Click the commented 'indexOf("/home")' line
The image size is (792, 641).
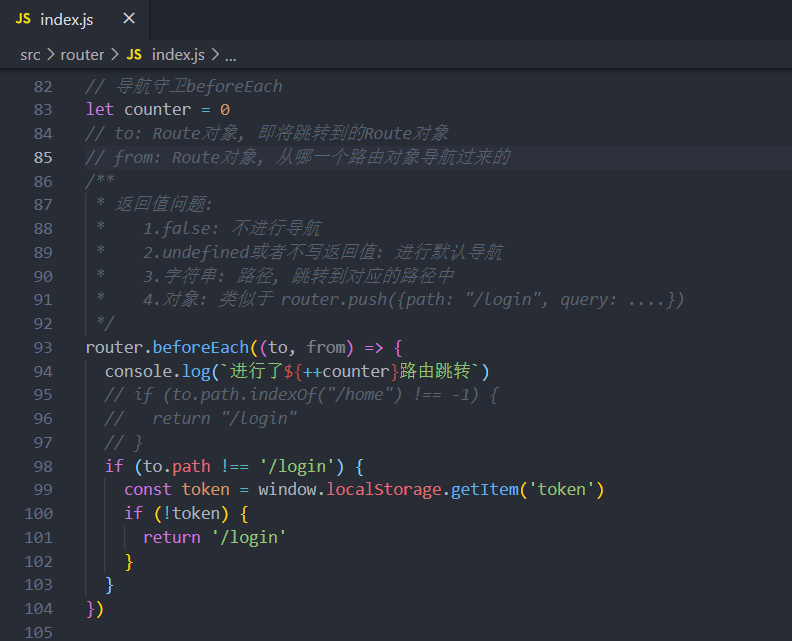tap(301, 395)
